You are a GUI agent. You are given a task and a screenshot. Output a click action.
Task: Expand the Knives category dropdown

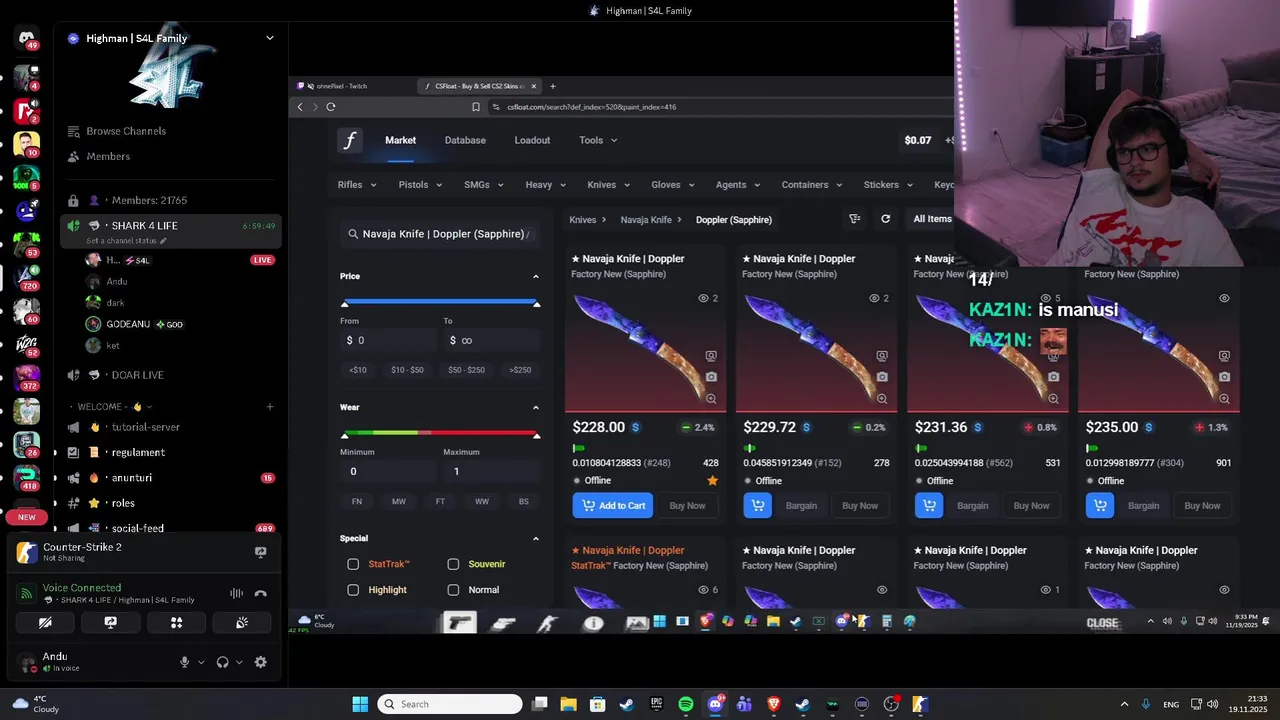point(608,185)
